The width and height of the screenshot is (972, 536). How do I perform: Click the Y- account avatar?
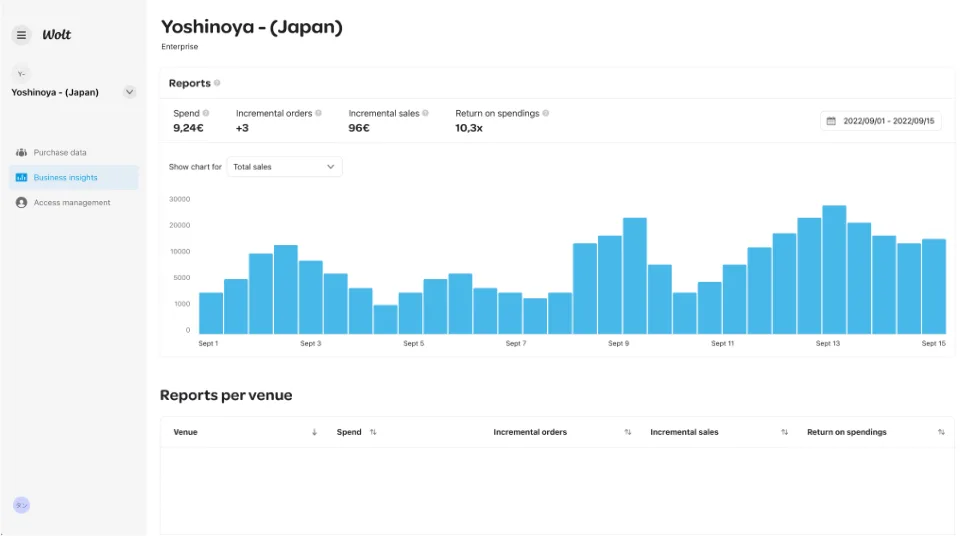click(x=21, y=74)
